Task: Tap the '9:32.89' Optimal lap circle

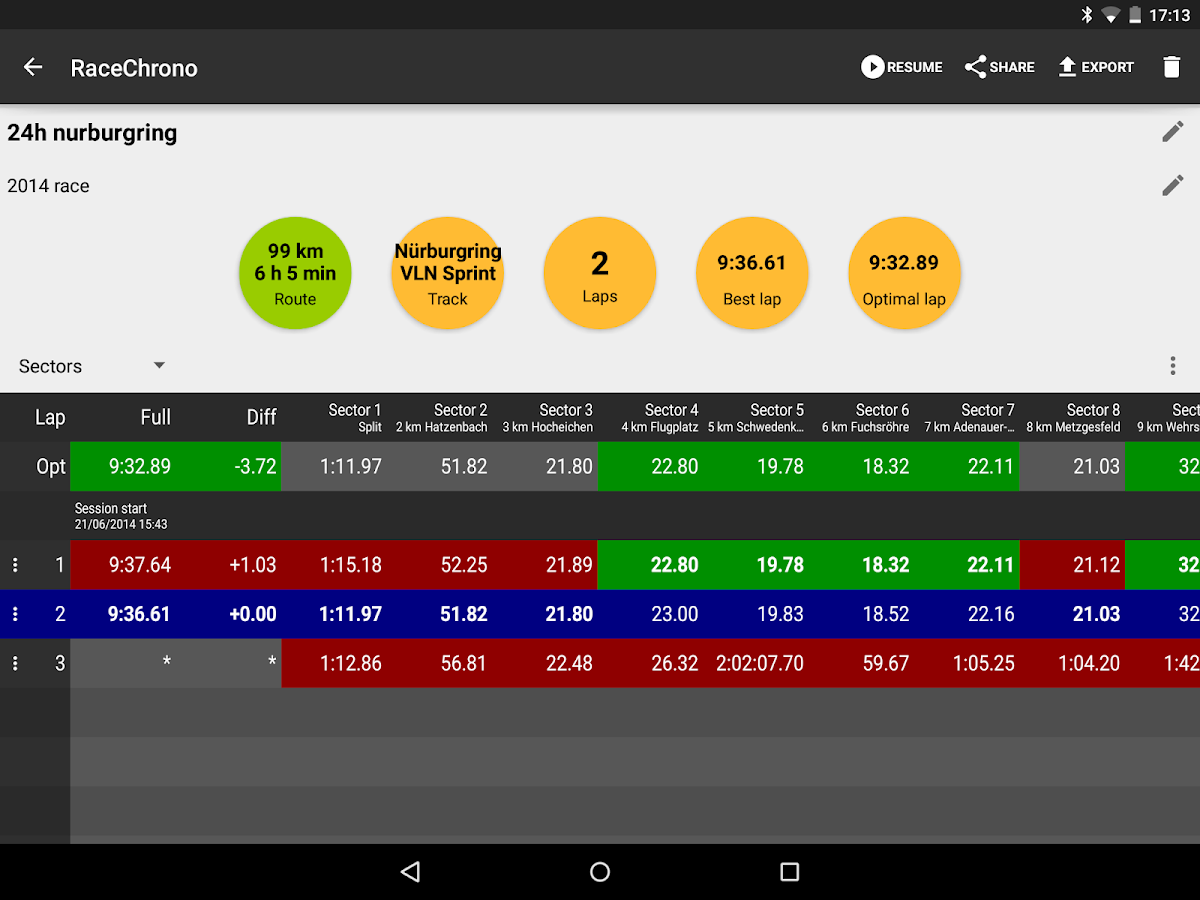Action: click(904, 272)
